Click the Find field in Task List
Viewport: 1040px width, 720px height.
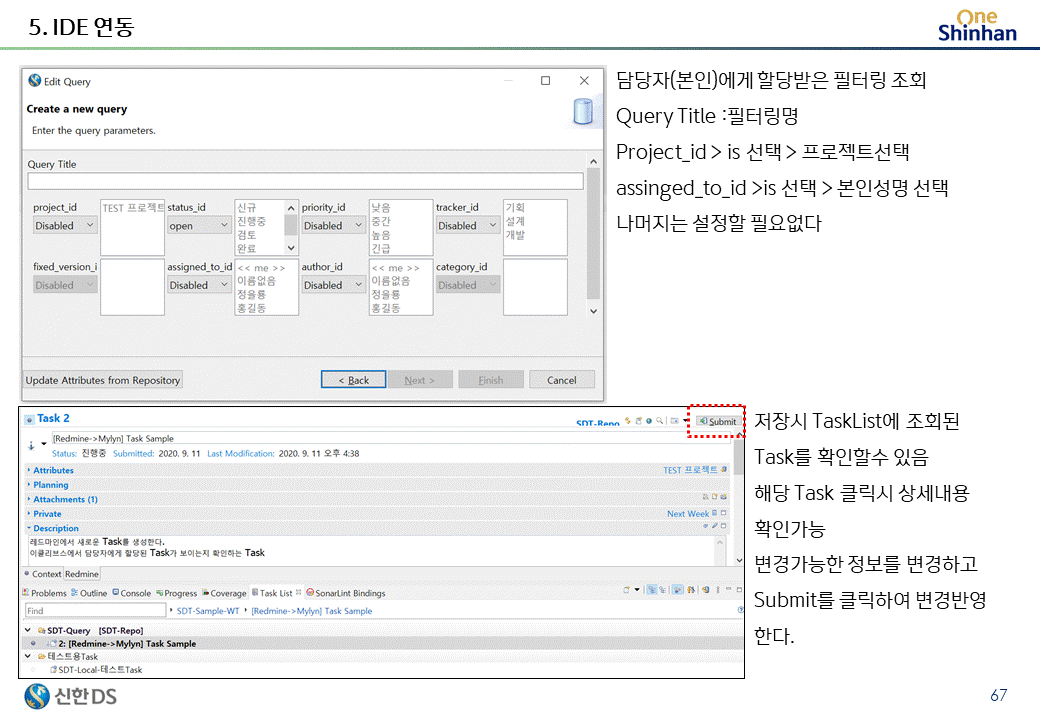pyautogui.click(x=96, y=611)
